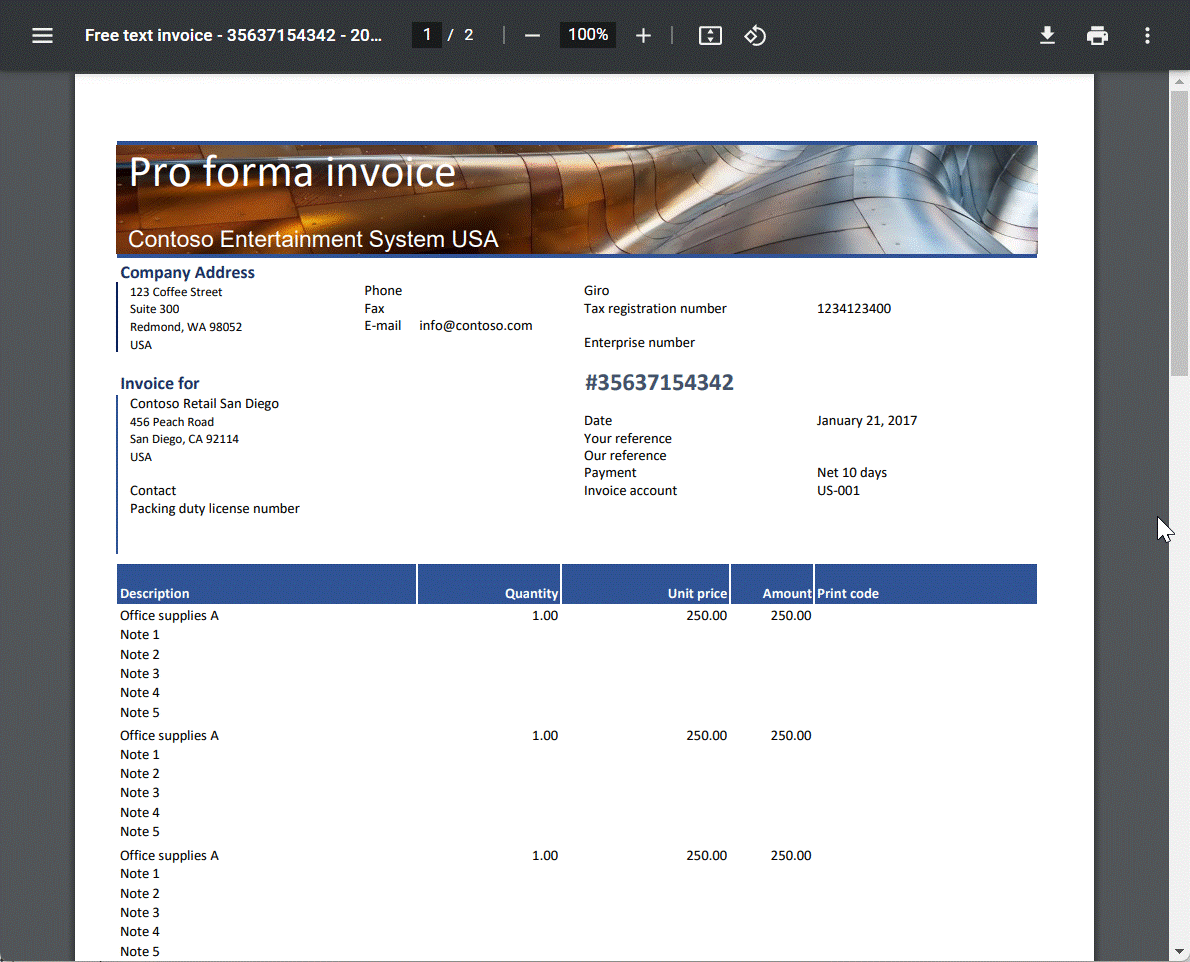
Task: Zoom out of the document
Action: (533, 35)
